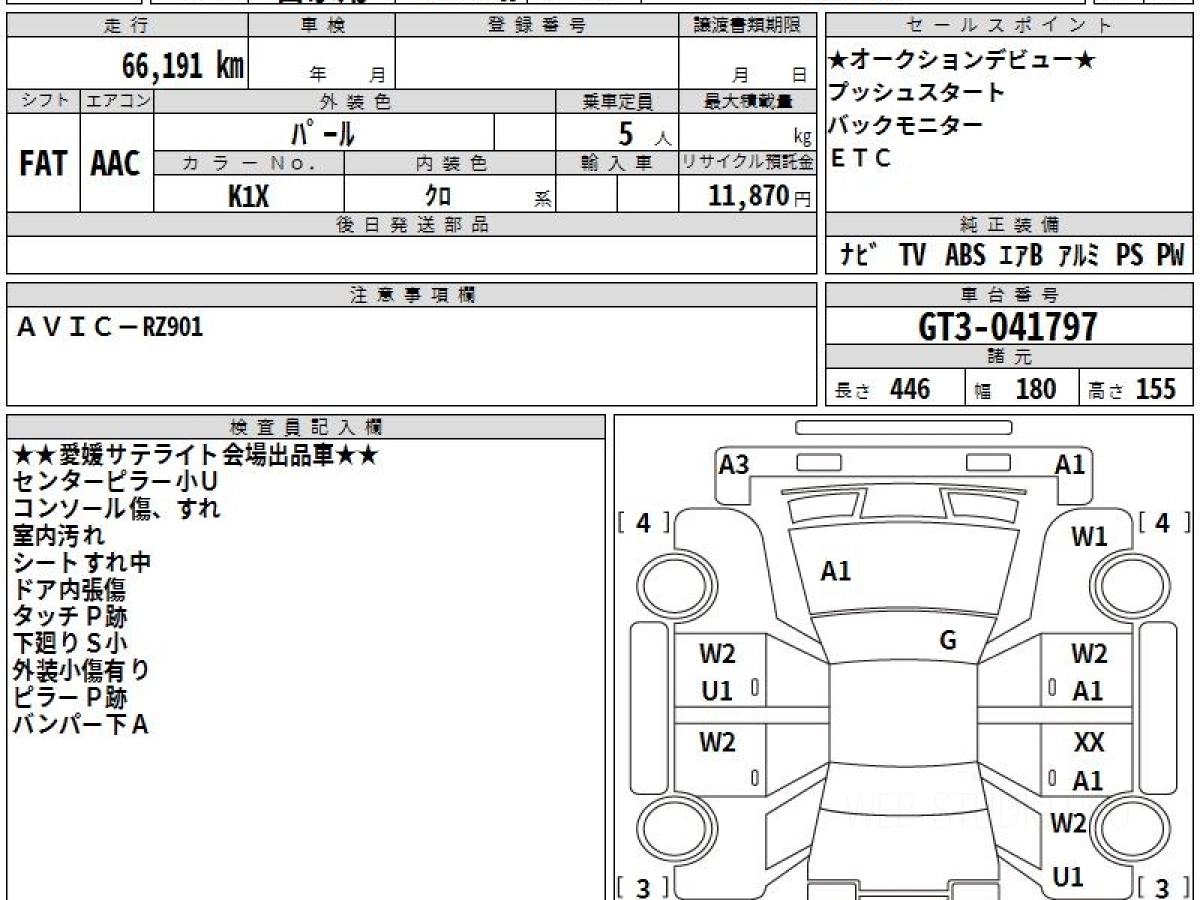This screenshot has height=900, width=1200.
Task: Select the シフト header label
Action: 43,101
